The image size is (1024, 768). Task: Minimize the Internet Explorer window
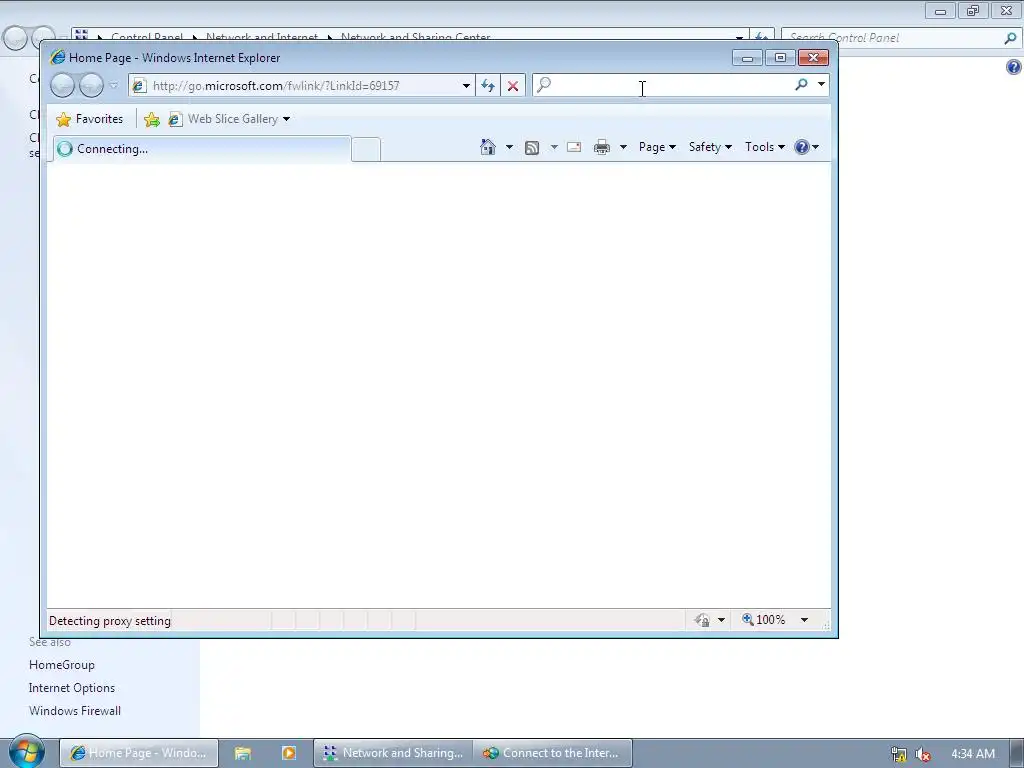pos(748,58)
